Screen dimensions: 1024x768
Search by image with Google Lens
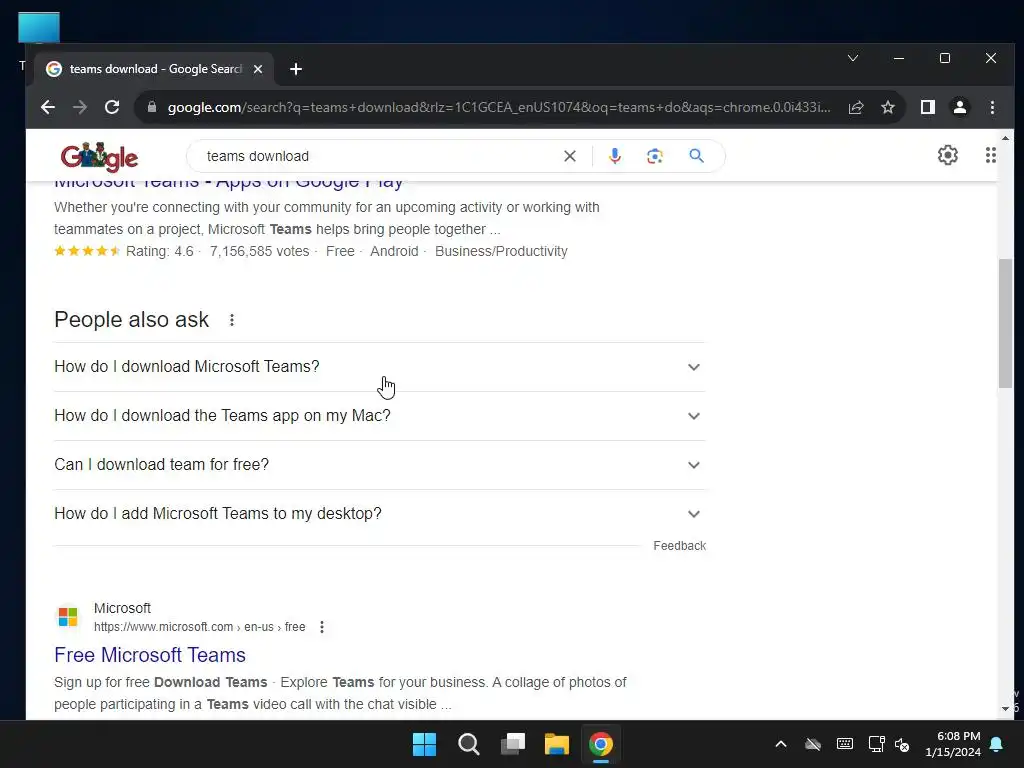click(654, 156)
